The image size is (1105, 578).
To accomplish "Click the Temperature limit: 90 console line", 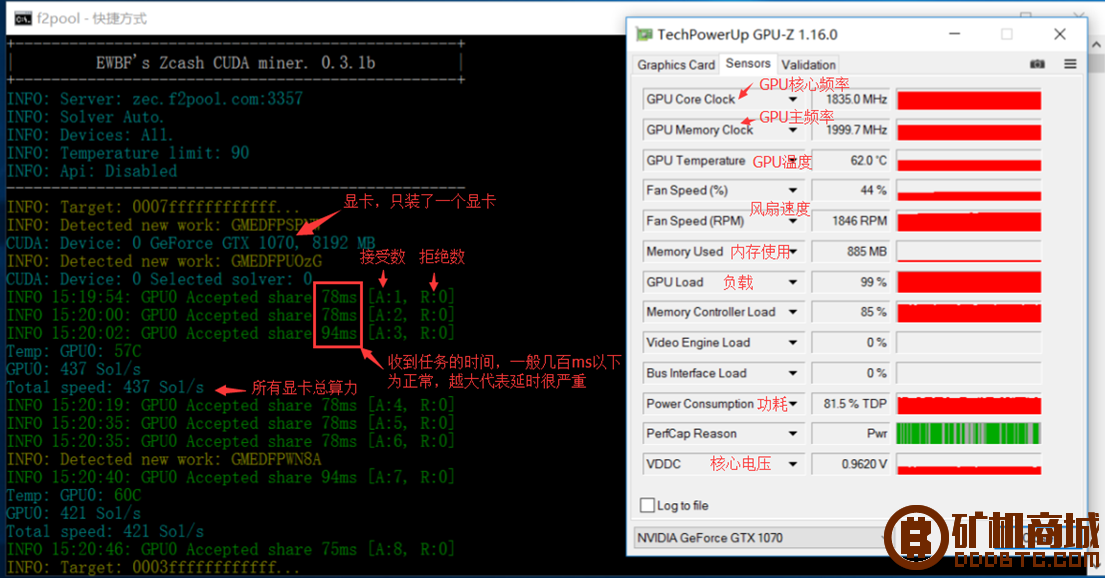I will (128, 153).
